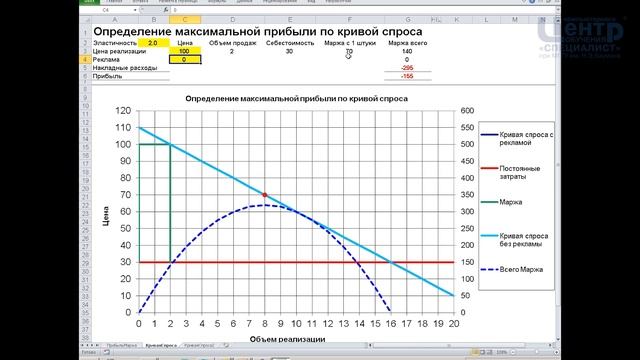Image resolution: width=640 pixels, height=360 pixels.
Task: Select the horizontal axis title 'Объем реализации'
Action: click(x=287, y=339)
